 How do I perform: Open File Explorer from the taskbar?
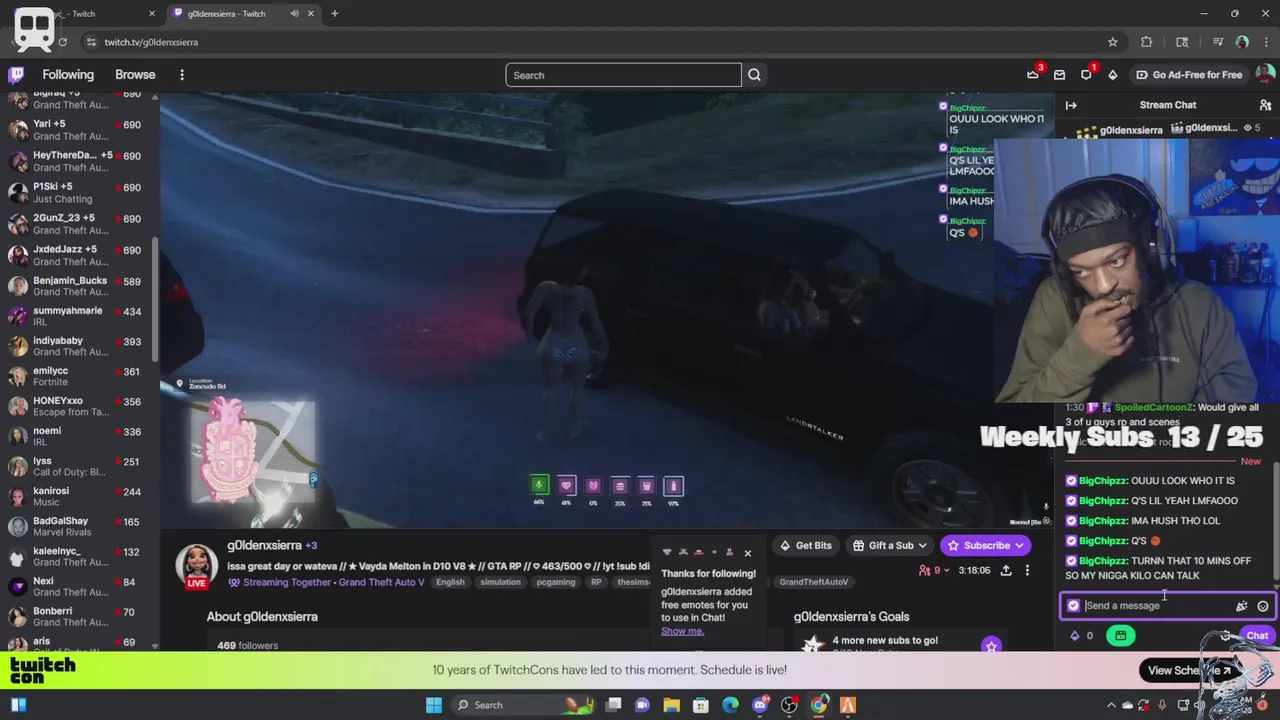pos(672,705)
